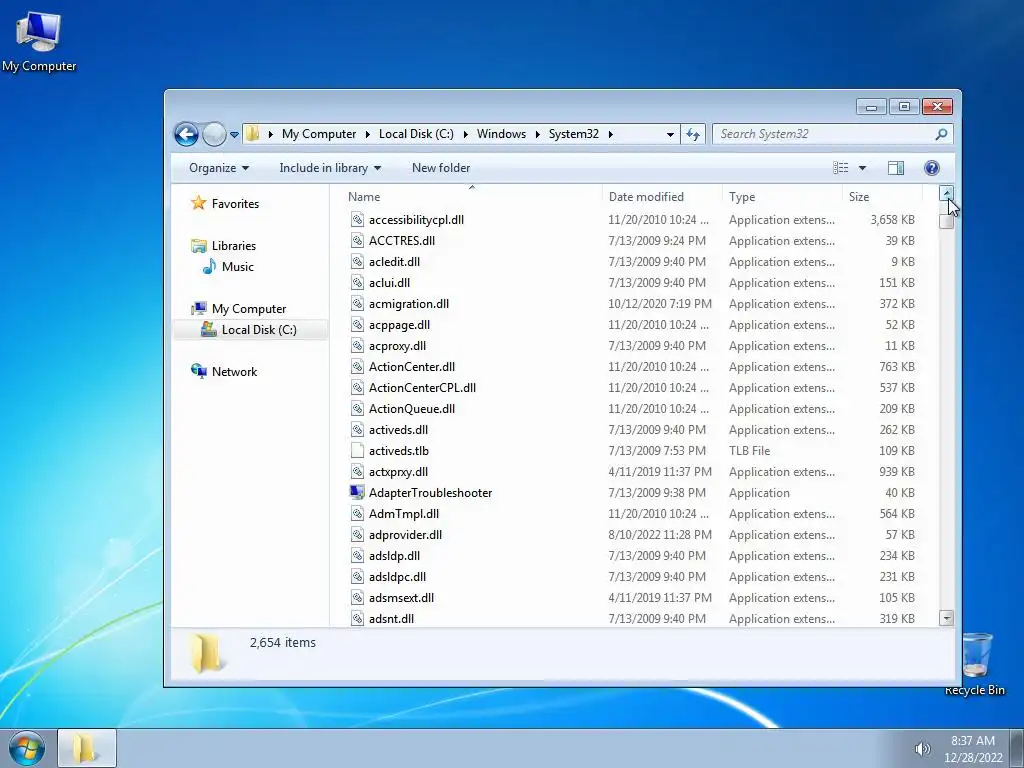Select activeds.dll file icon
This screenshot has width=1024, height=768.
click(357, 430)
